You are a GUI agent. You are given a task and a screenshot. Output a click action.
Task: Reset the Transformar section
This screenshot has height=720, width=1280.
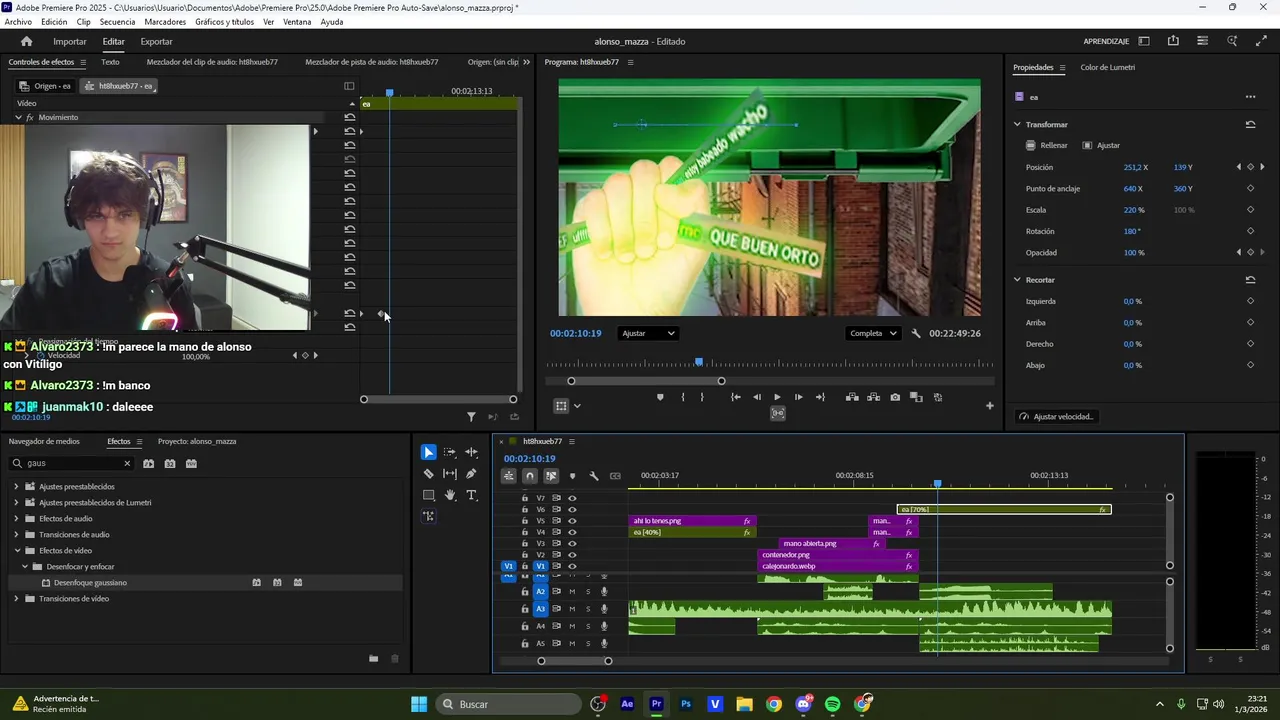coord(1250,124)
